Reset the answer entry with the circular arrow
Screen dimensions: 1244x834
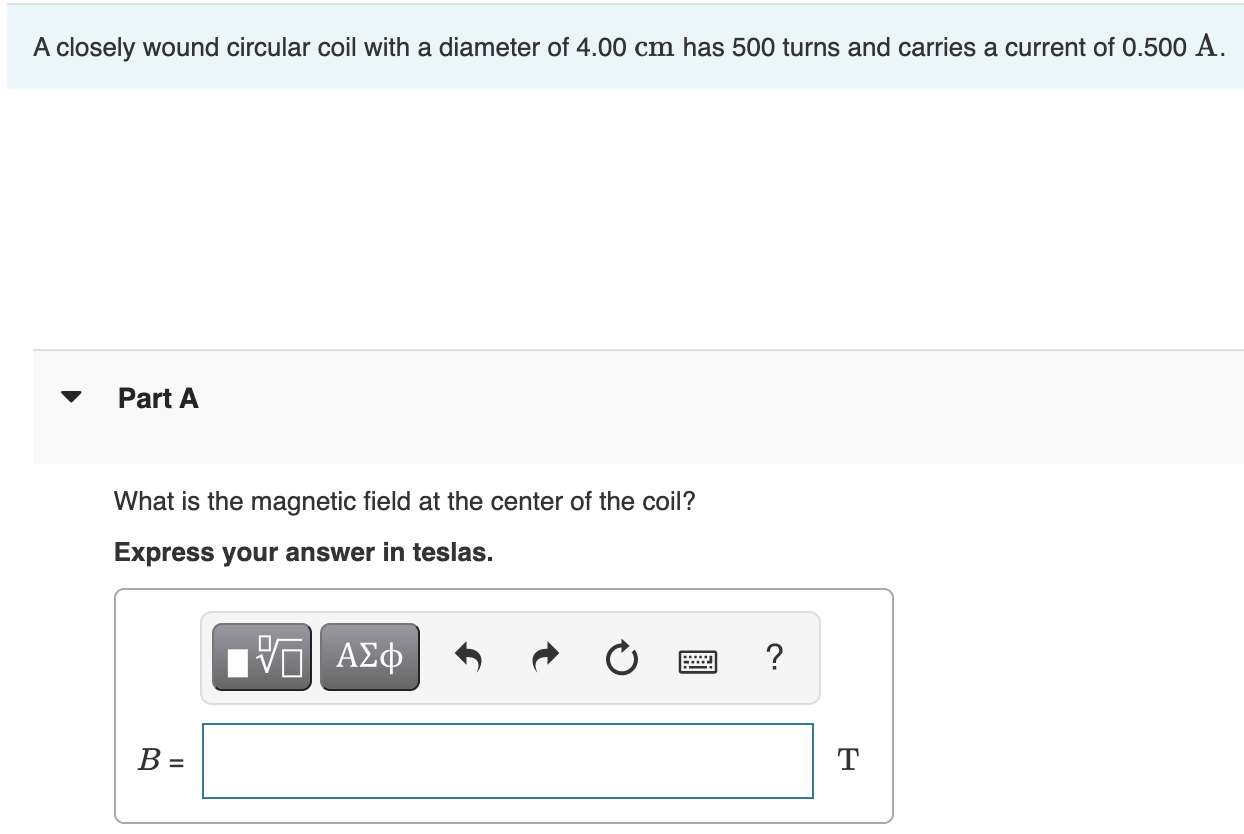(621, 657)
